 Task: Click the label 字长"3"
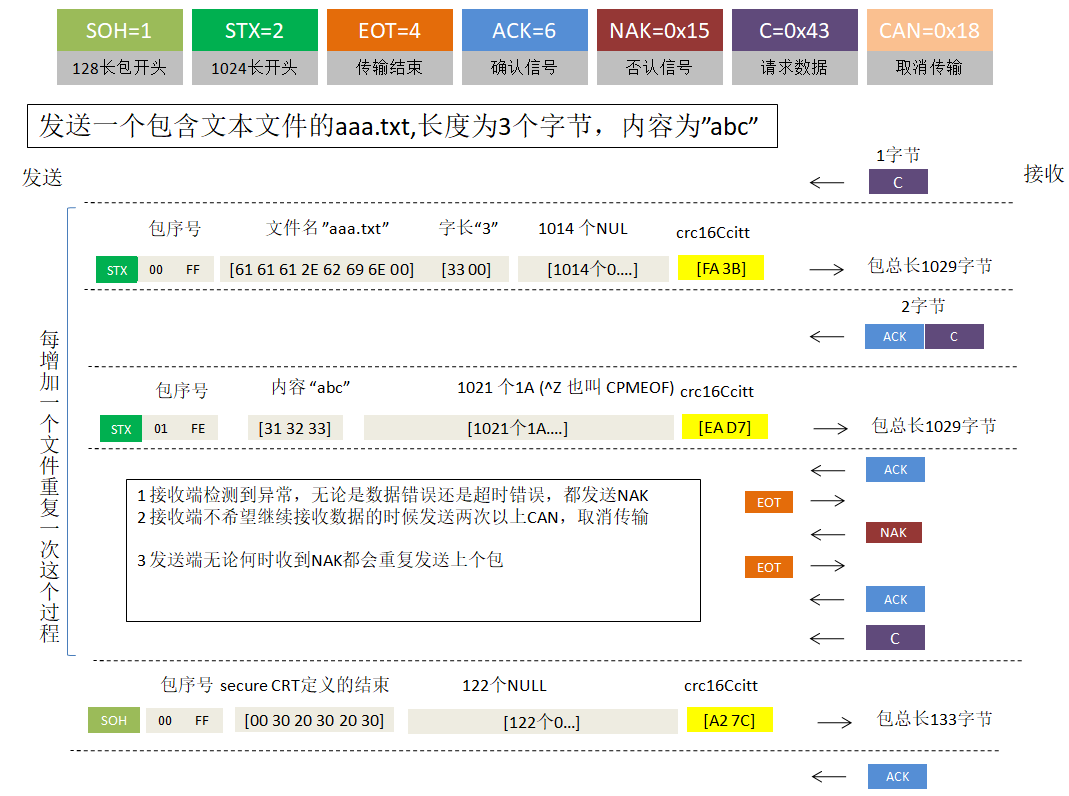pyautogui.click(x=468, y=228)
